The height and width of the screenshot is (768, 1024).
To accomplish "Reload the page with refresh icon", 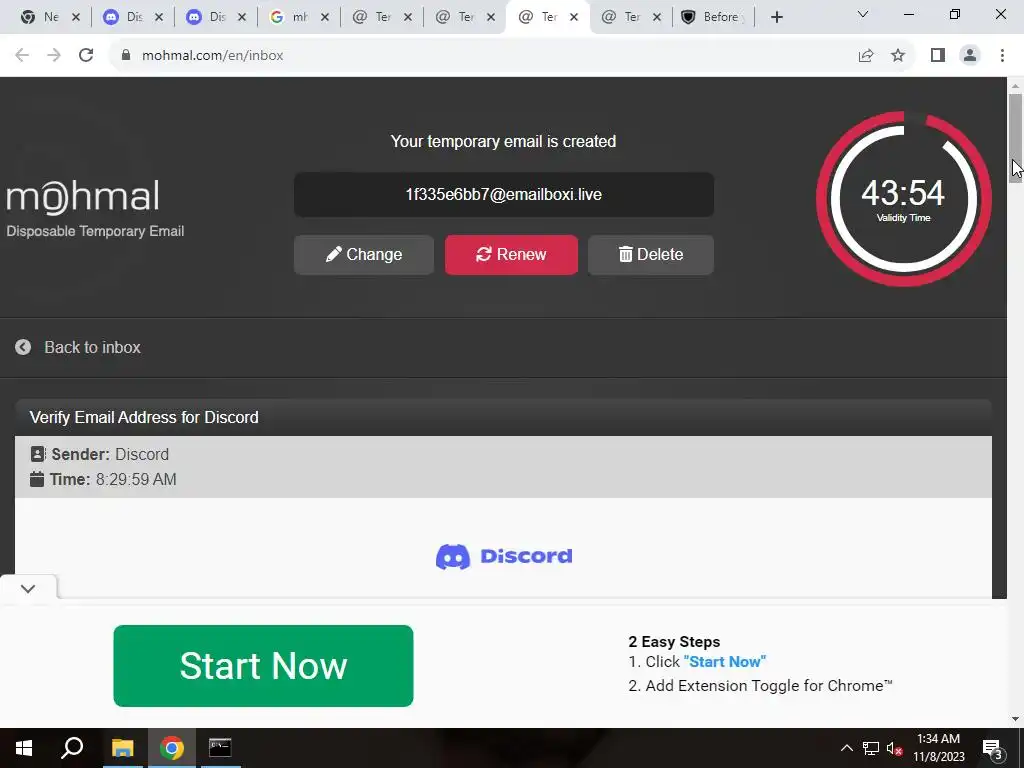I will pyautogui.click(x=86, y=56).
